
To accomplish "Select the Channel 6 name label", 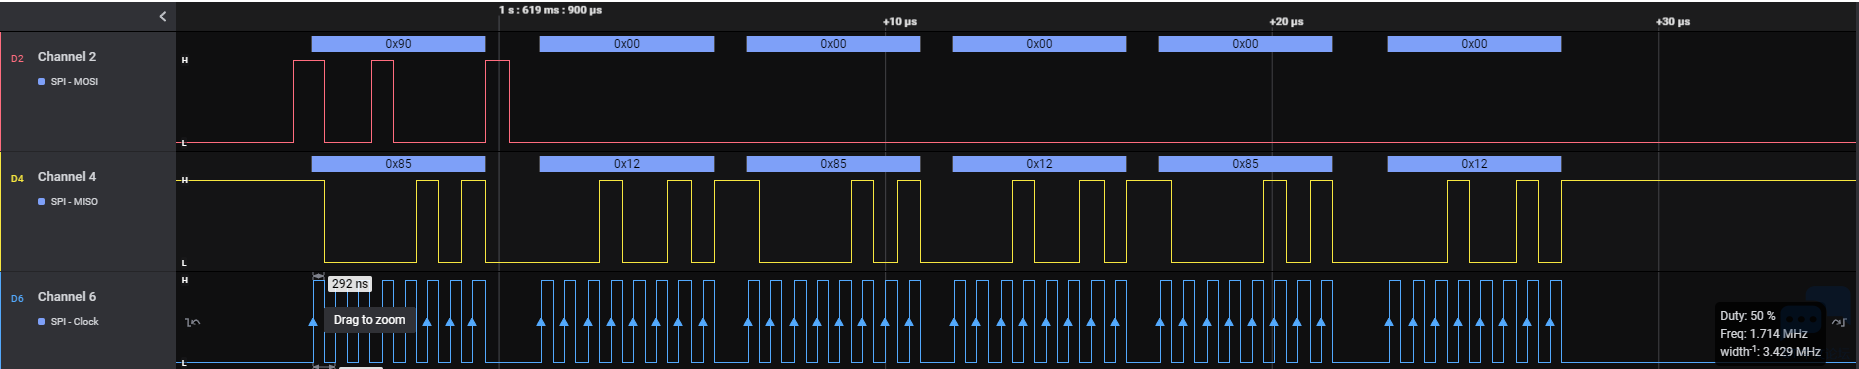I will tap(67, 297).
